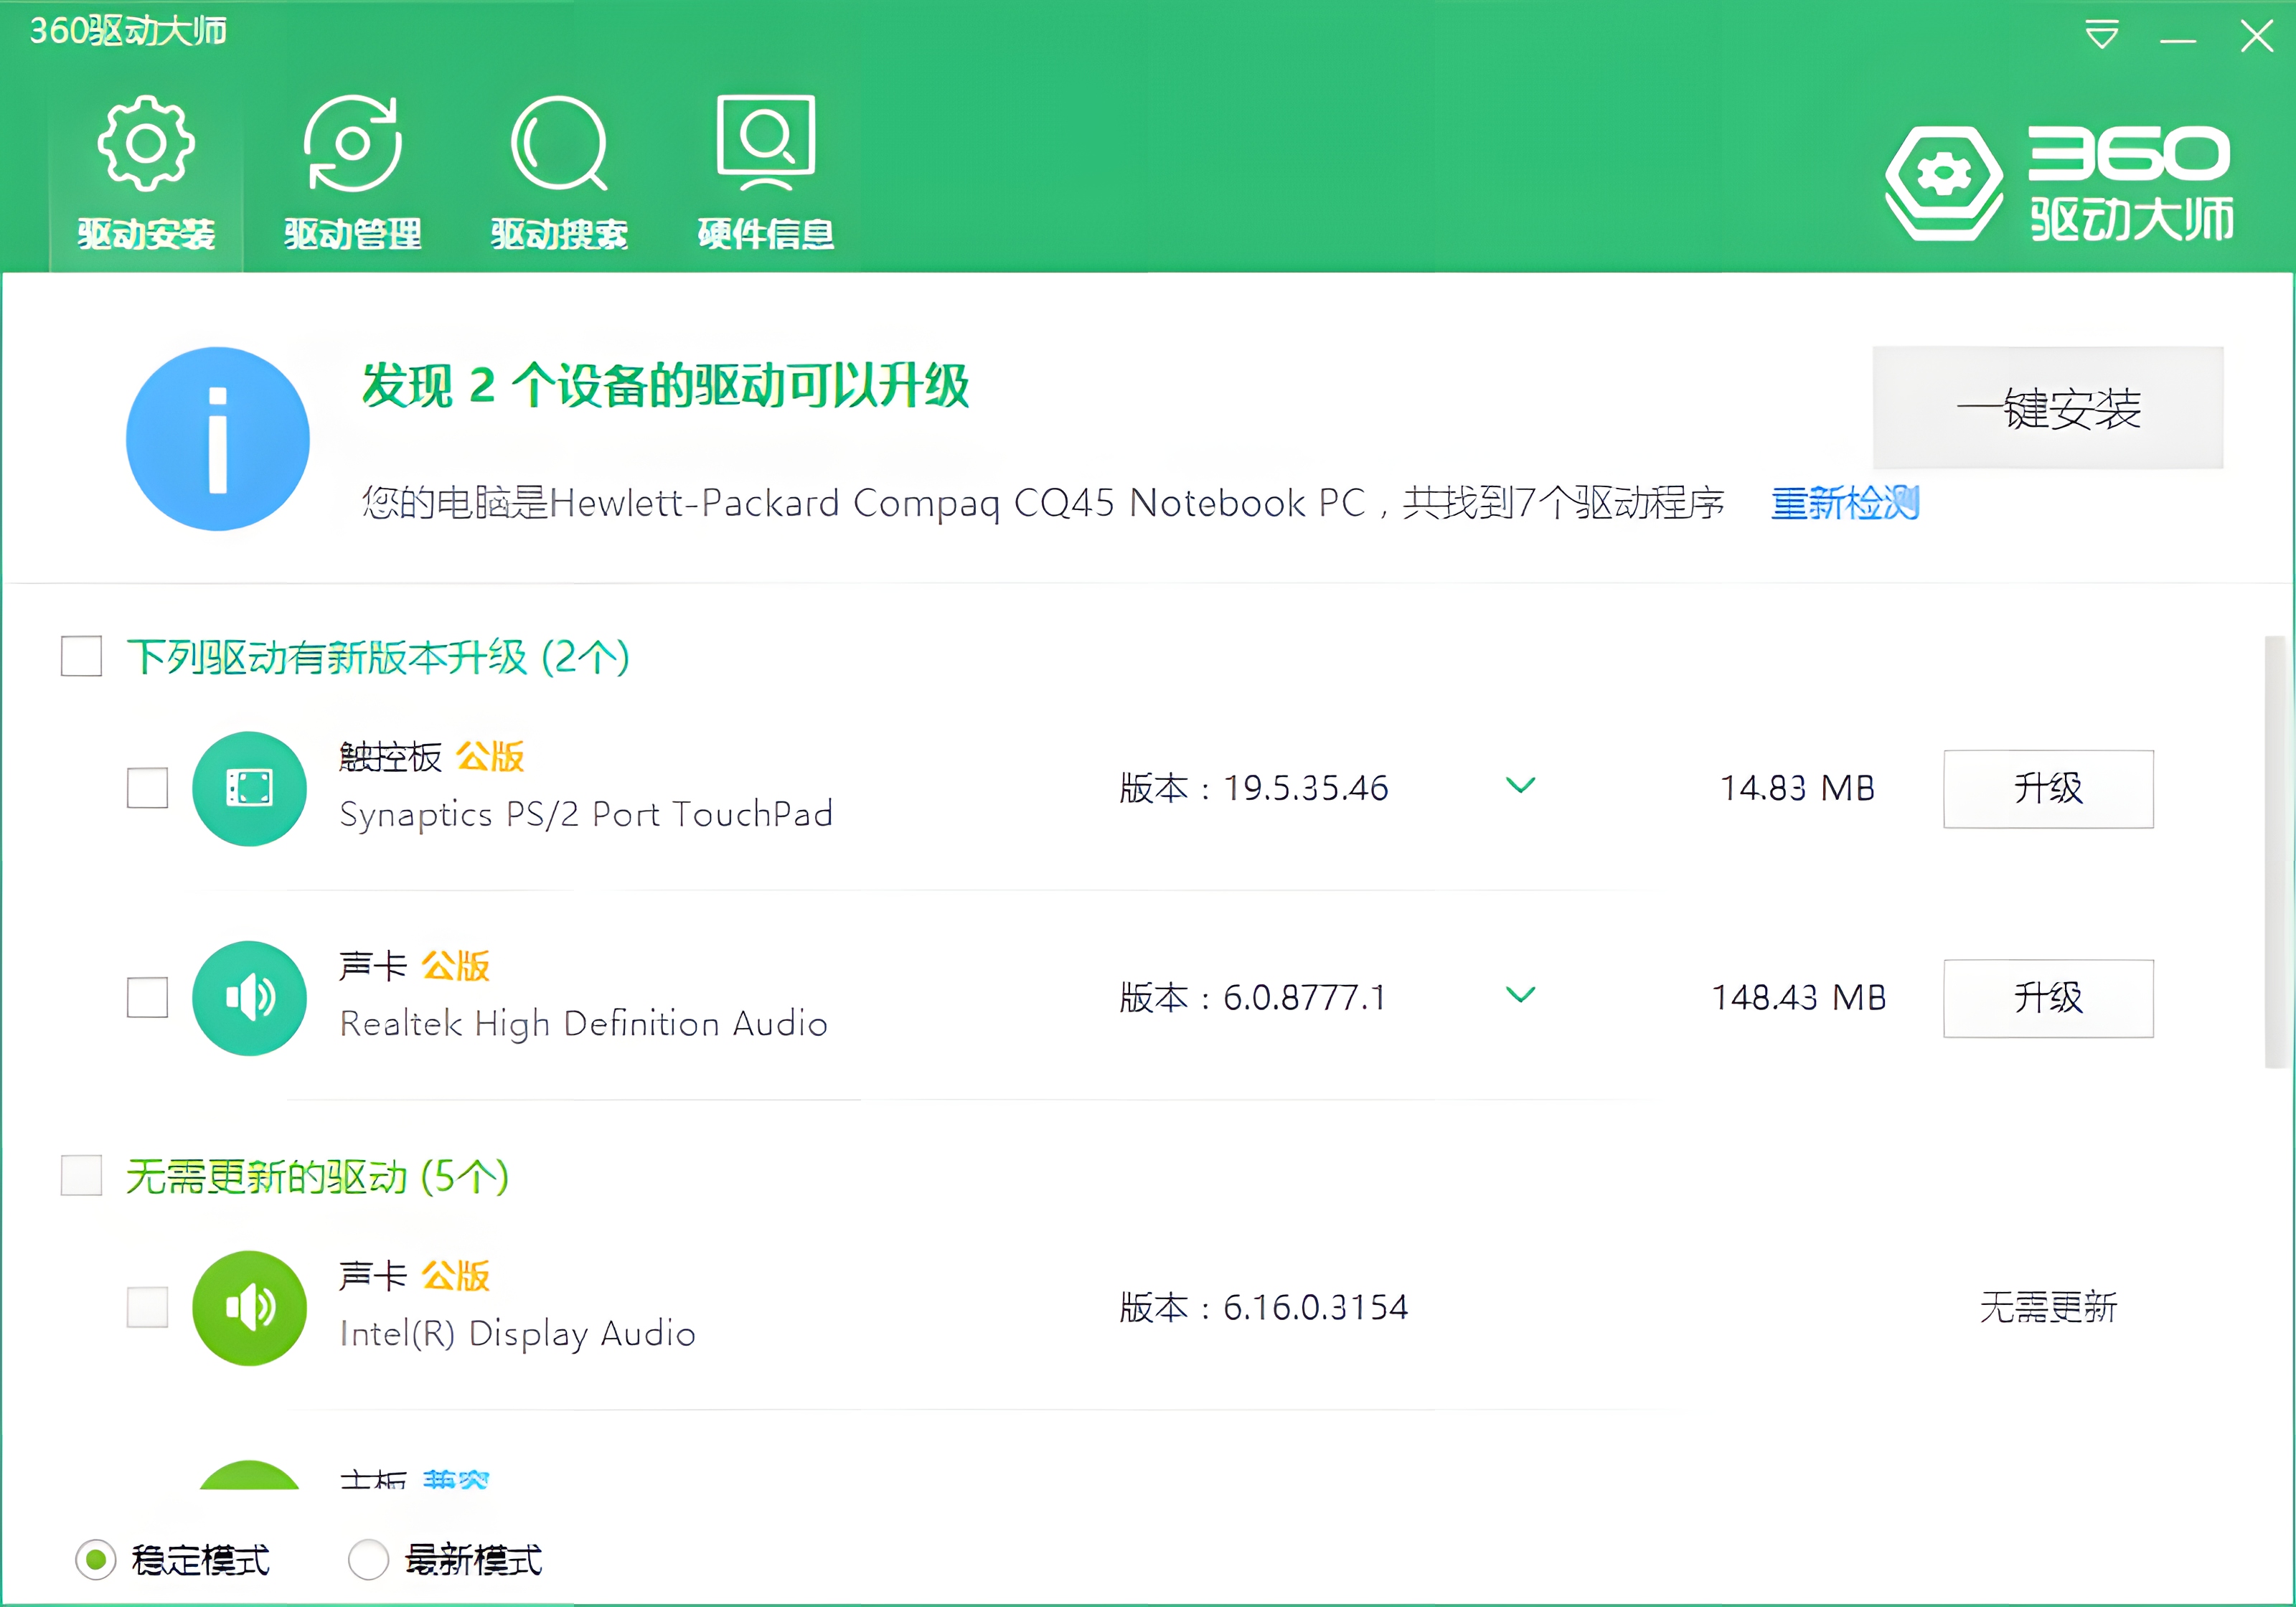Check the 无需更新的驱动 group checkbox

click(81, 1175)
